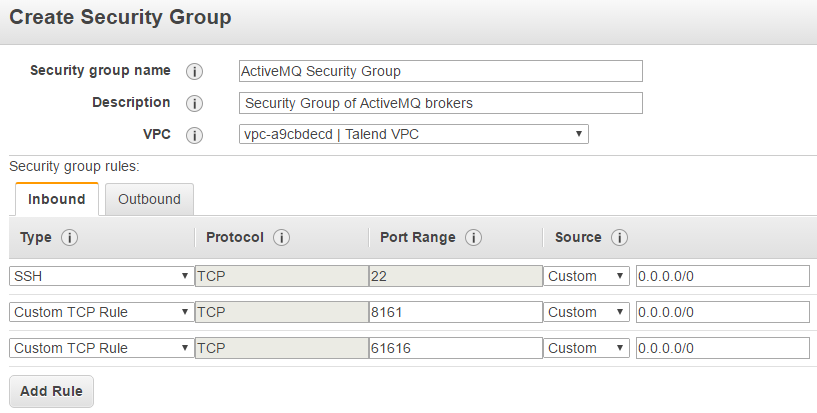
Task: Click the Description text field
Action: (440, 103)
